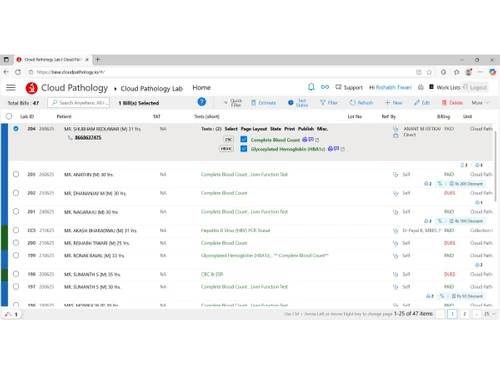Toggle the select-all radio in header row
The image size is (500, 375).
pyautogui.click(x=9, y=116)
